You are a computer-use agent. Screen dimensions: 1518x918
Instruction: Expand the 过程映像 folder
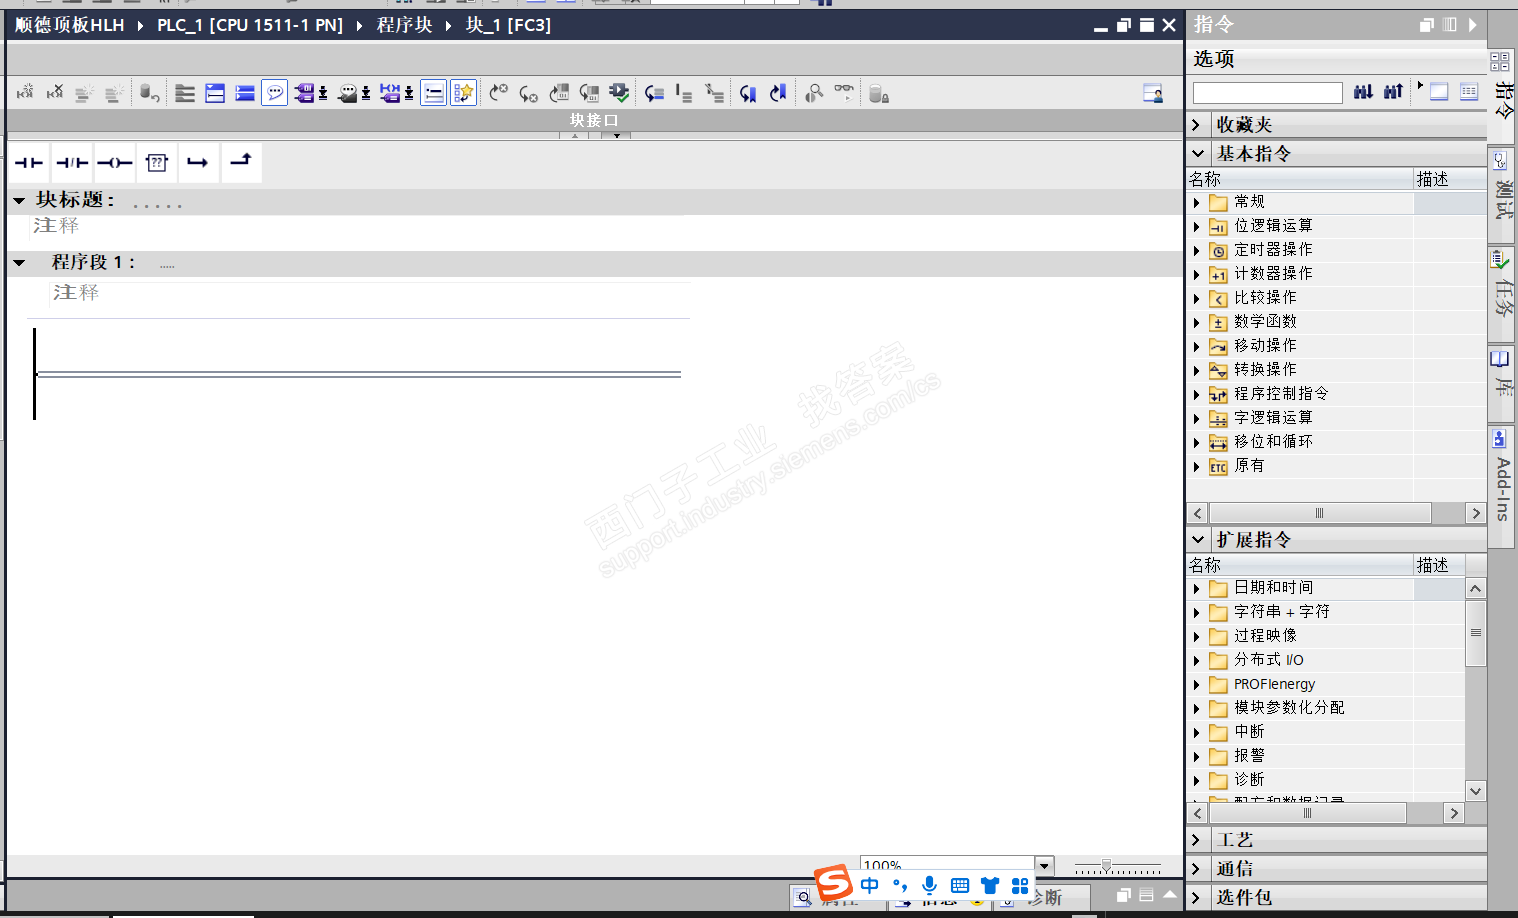click(1197, 636)
